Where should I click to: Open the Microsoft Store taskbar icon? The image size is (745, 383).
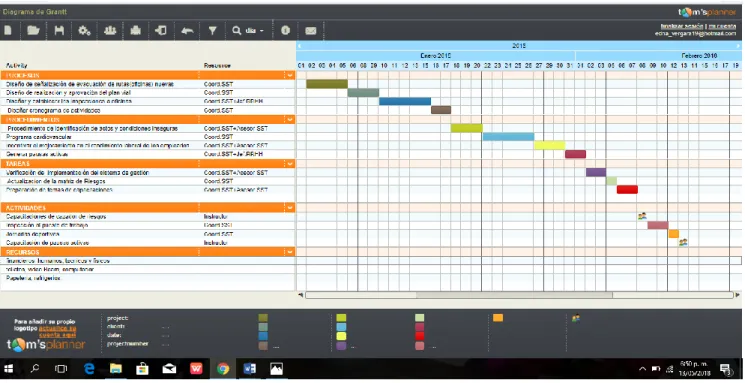pyautogui.click(x=142, y=369)
